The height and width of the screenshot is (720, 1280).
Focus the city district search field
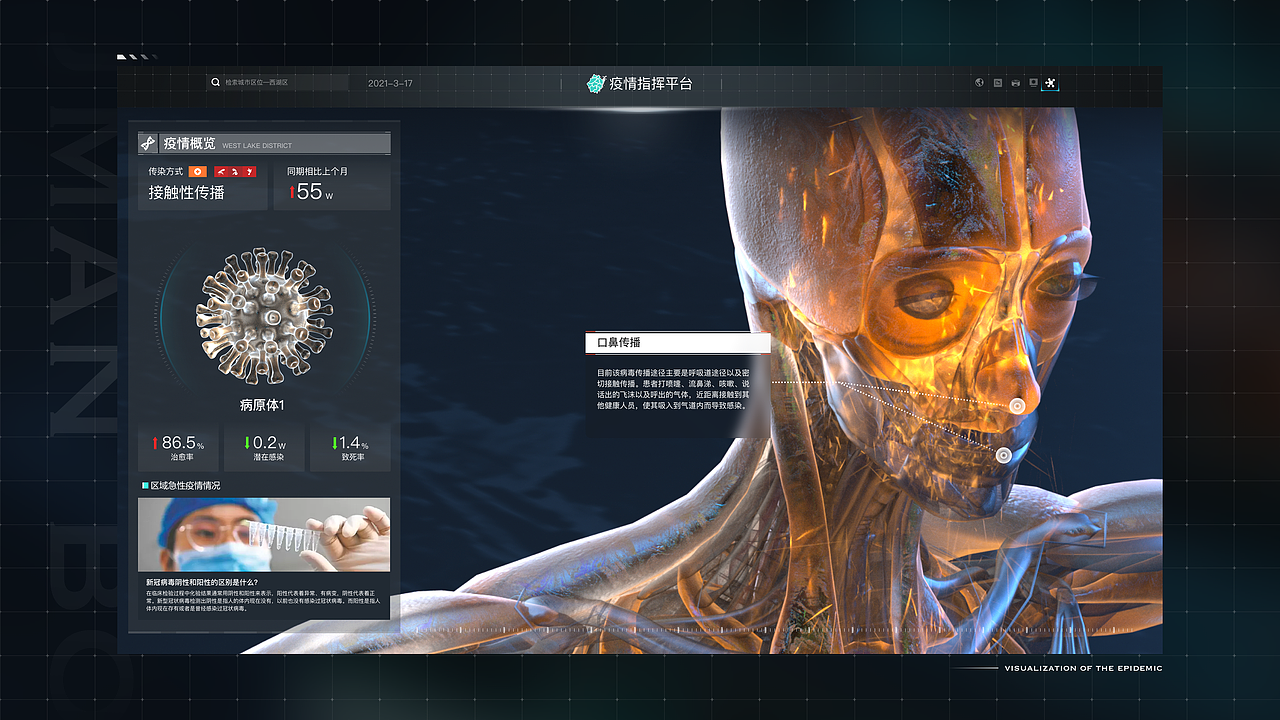[x=277, y=82]
